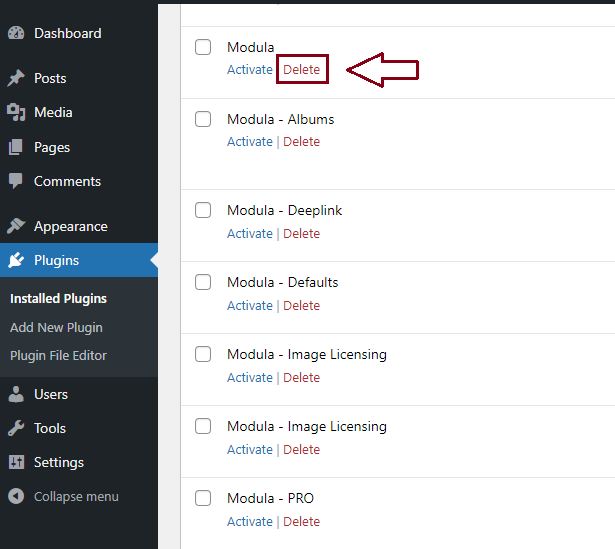Click the Appearance paintbrush icon

pos(16,226)
